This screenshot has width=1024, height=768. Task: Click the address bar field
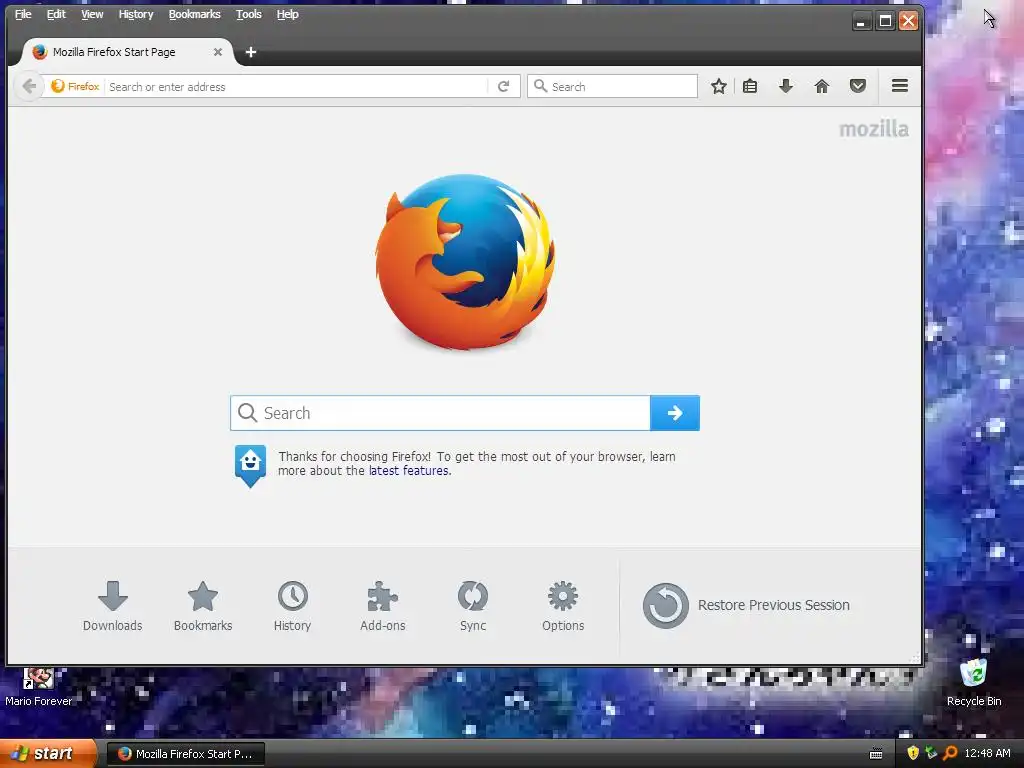click(297, 86)
